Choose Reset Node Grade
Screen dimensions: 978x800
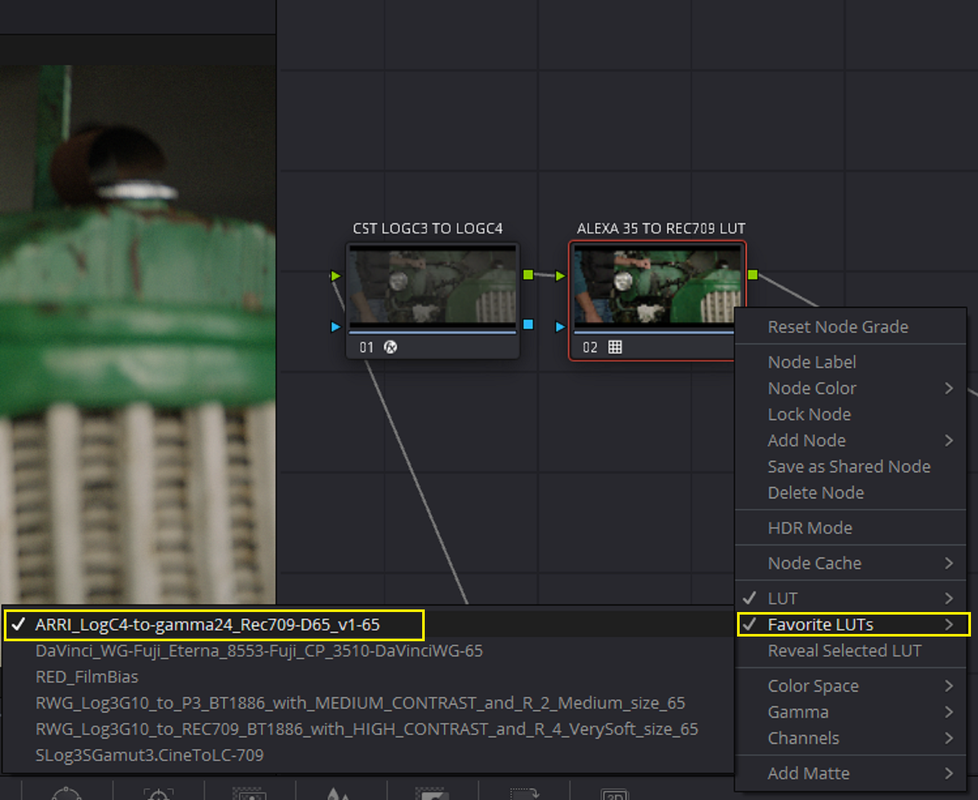[x=851, y=327]
